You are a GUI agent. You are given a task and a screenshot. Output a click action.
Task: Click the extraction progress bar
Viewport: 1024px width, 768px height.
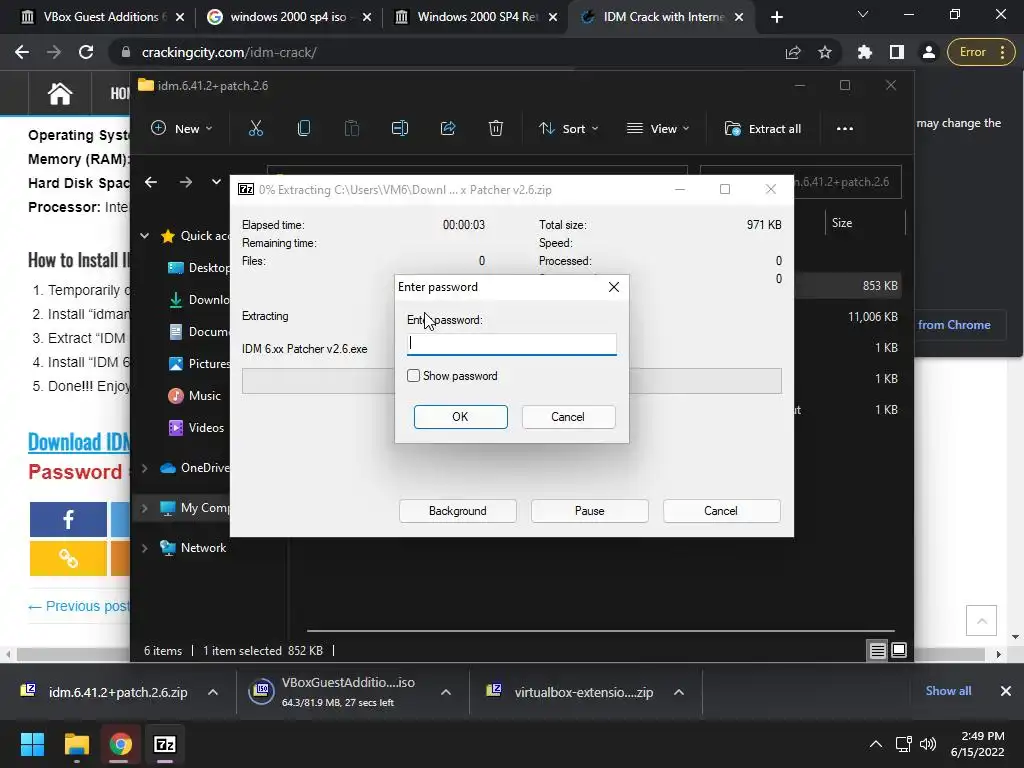[511, 381]
